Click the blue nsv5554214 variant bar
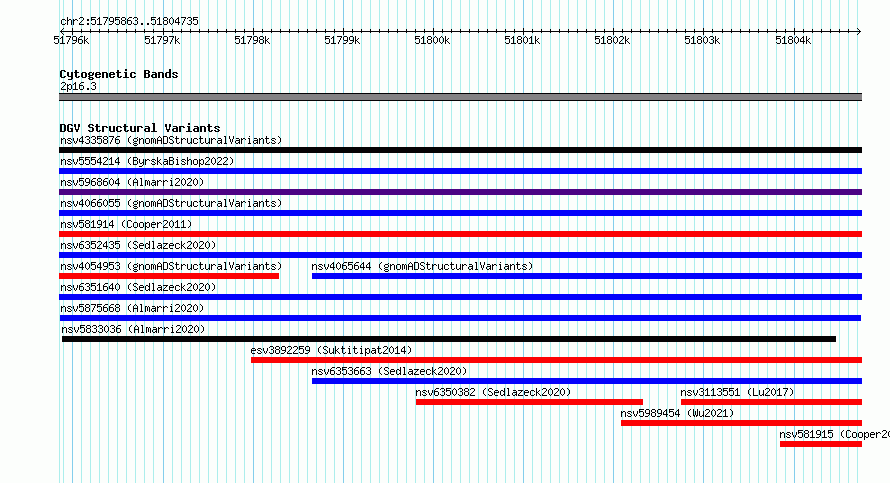Image resolution: width=890 pixels, height=483 pixels. (x=460, y=171)
